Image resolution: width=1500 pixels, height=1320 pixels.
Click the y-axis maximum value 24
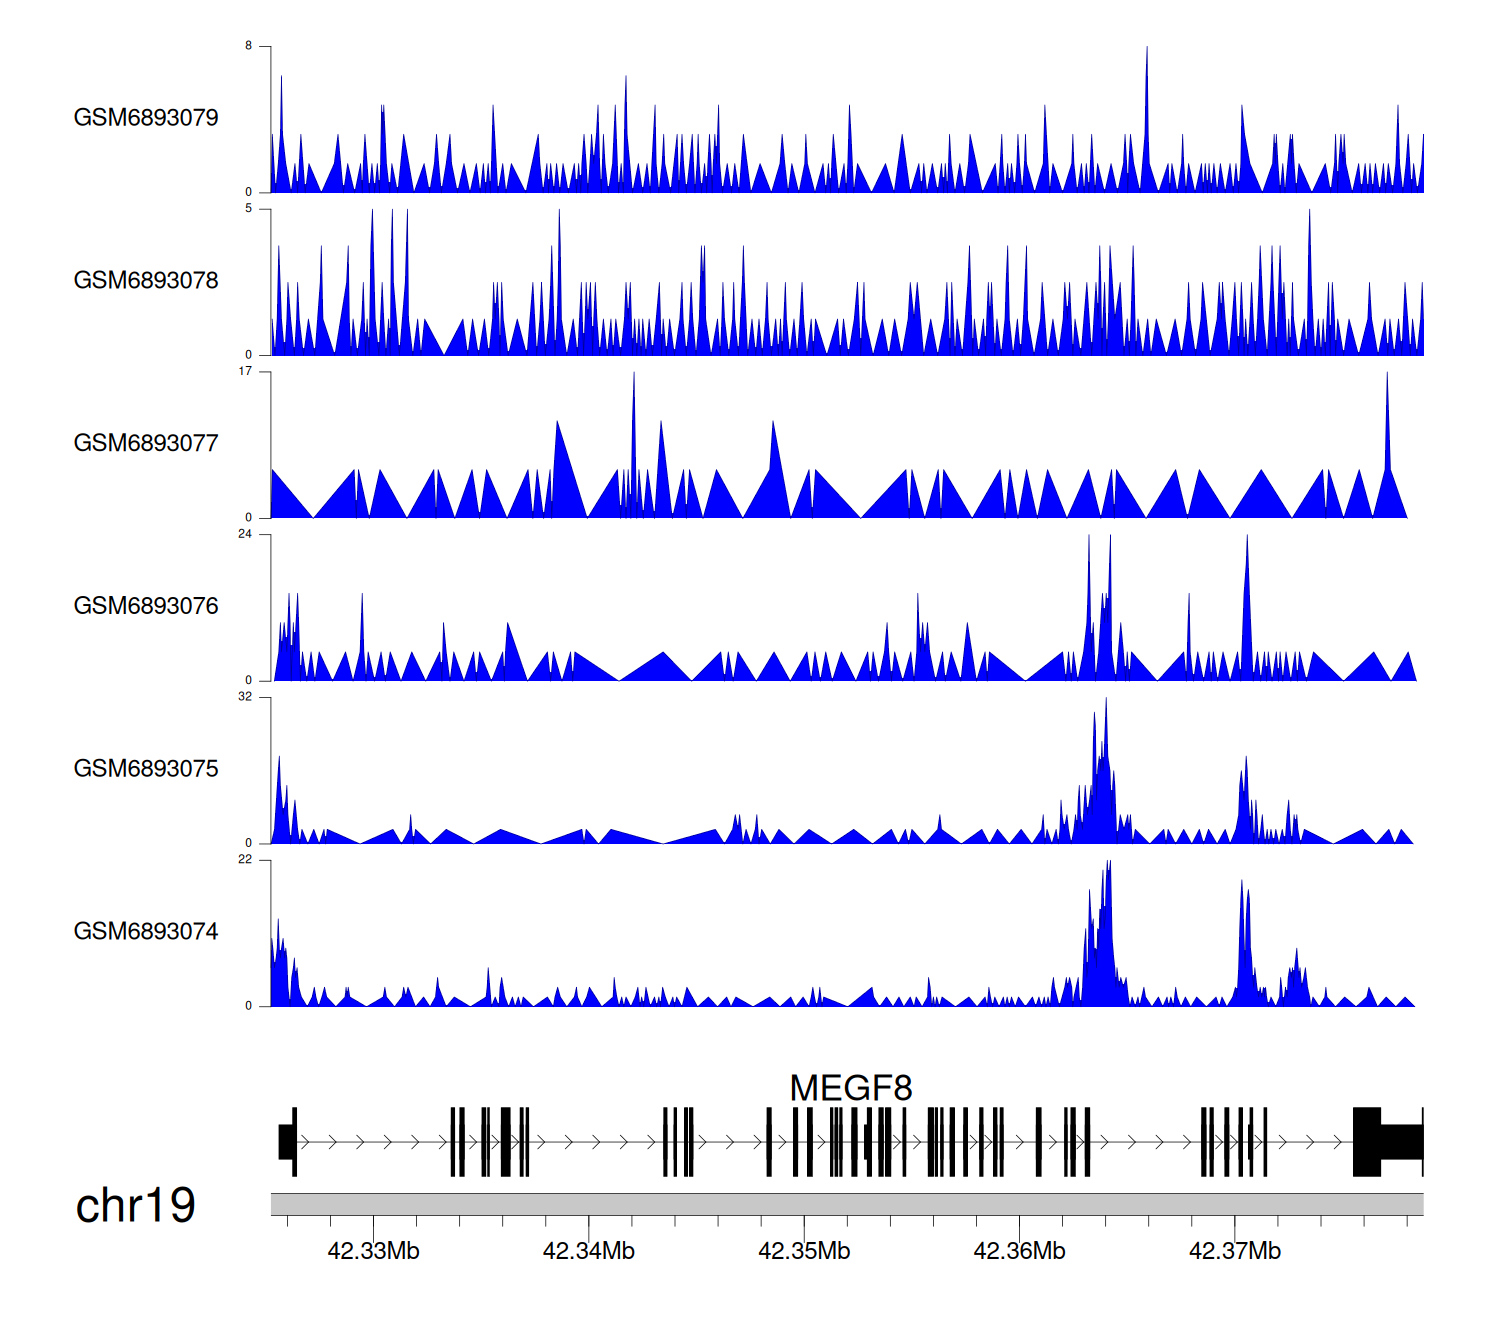[x=245, y=534]
